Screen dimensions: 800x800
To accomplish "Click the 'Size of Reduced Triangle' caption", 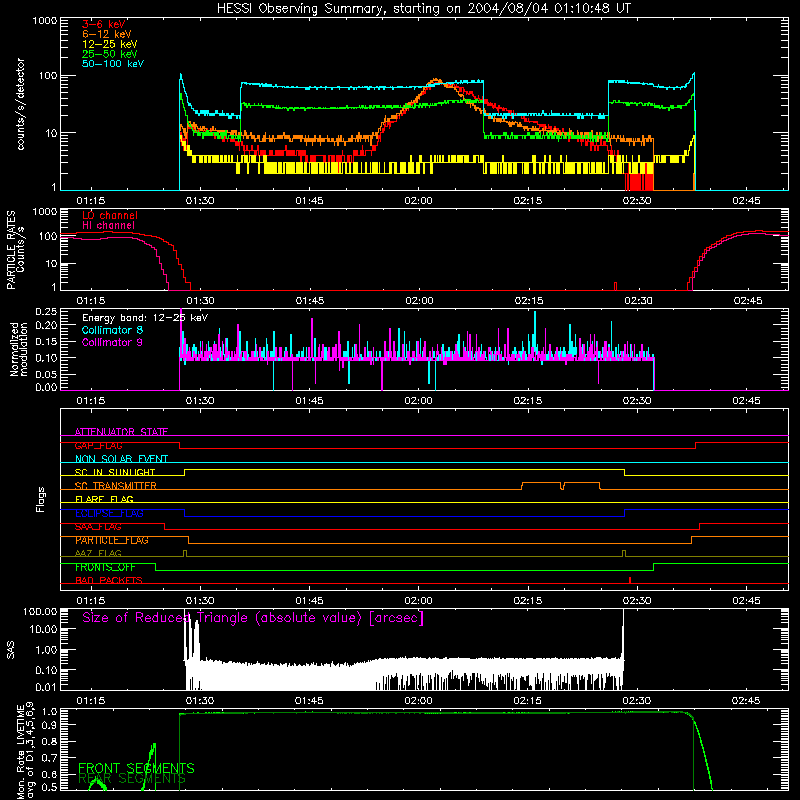I will tap(253, 618).
